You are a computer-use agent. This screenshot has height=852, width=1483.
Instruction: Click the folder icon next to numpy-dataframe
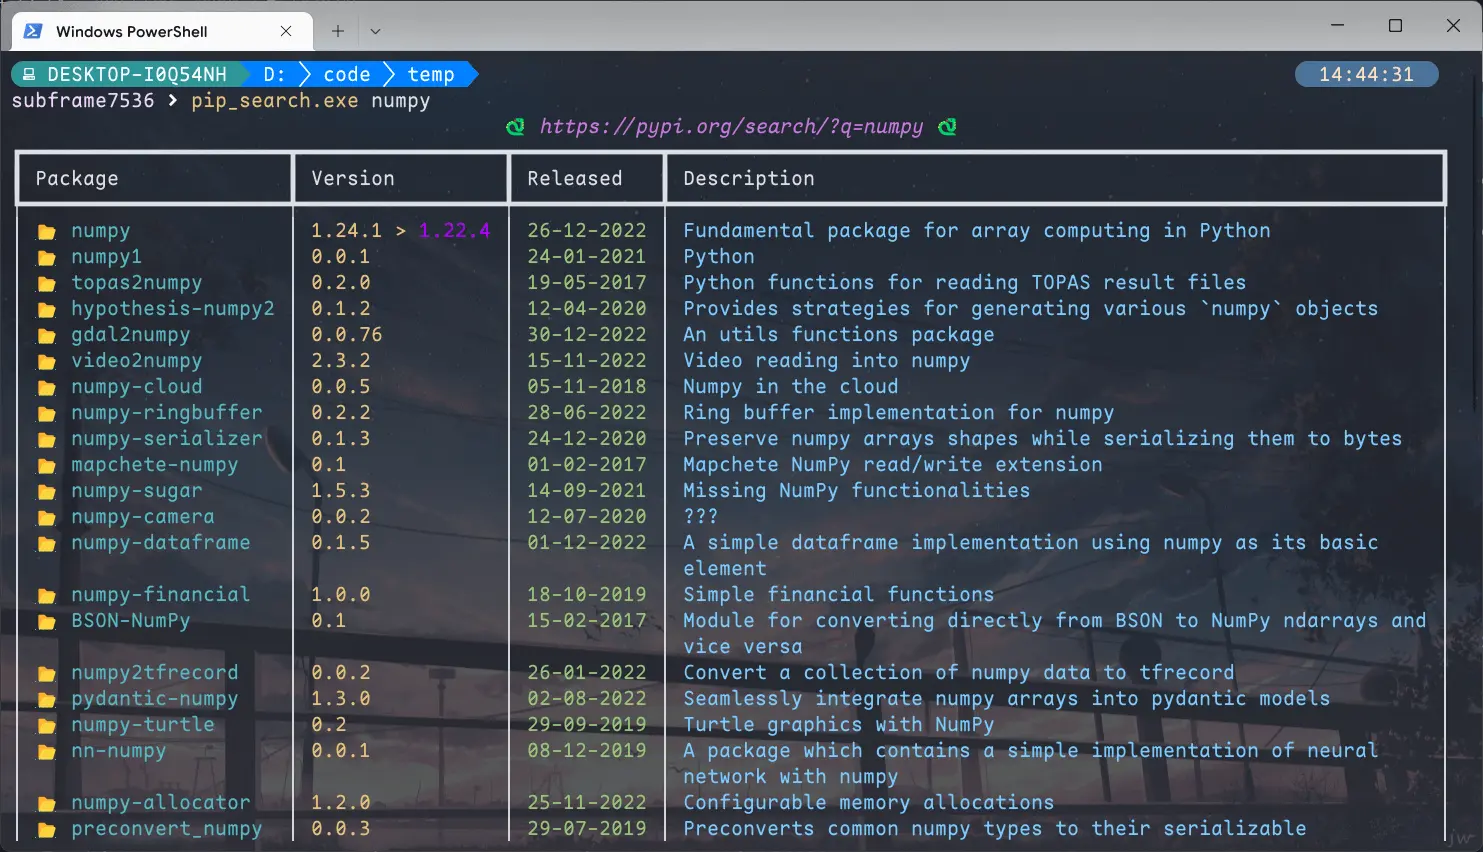pos(46,544)
